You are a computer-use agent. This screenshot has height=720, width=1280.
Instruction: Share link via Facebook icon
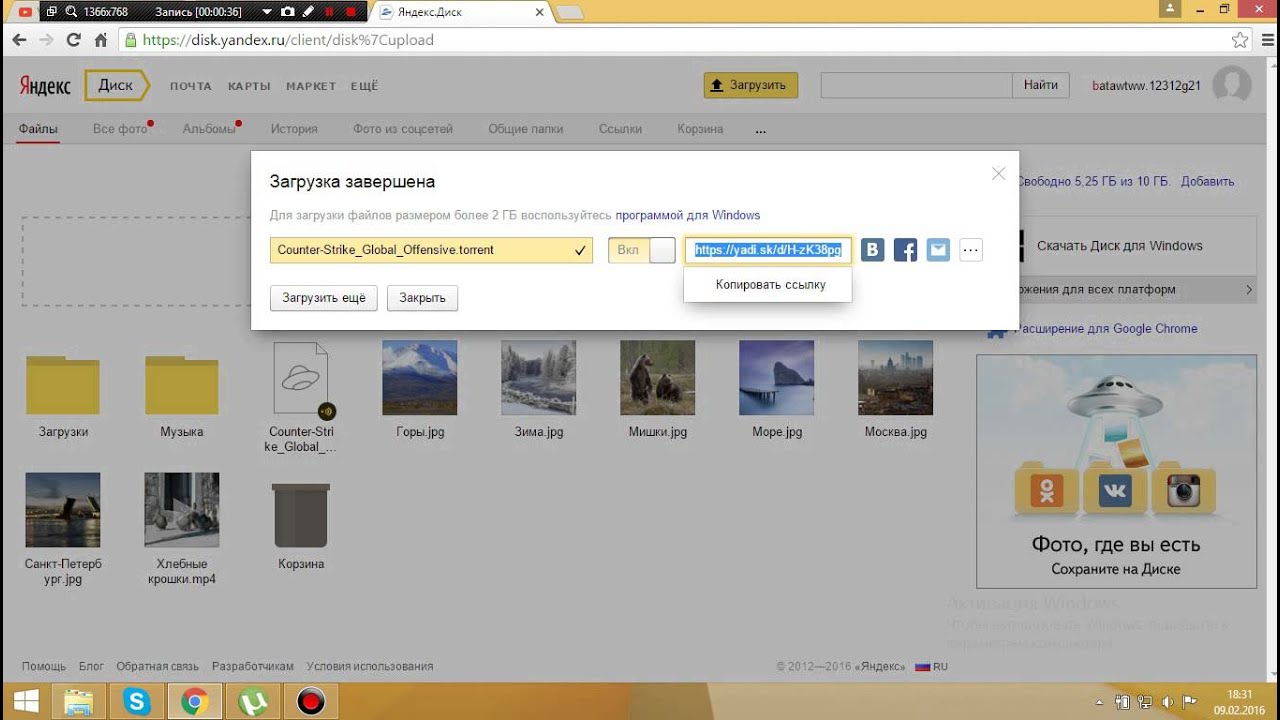pos(905,250)
